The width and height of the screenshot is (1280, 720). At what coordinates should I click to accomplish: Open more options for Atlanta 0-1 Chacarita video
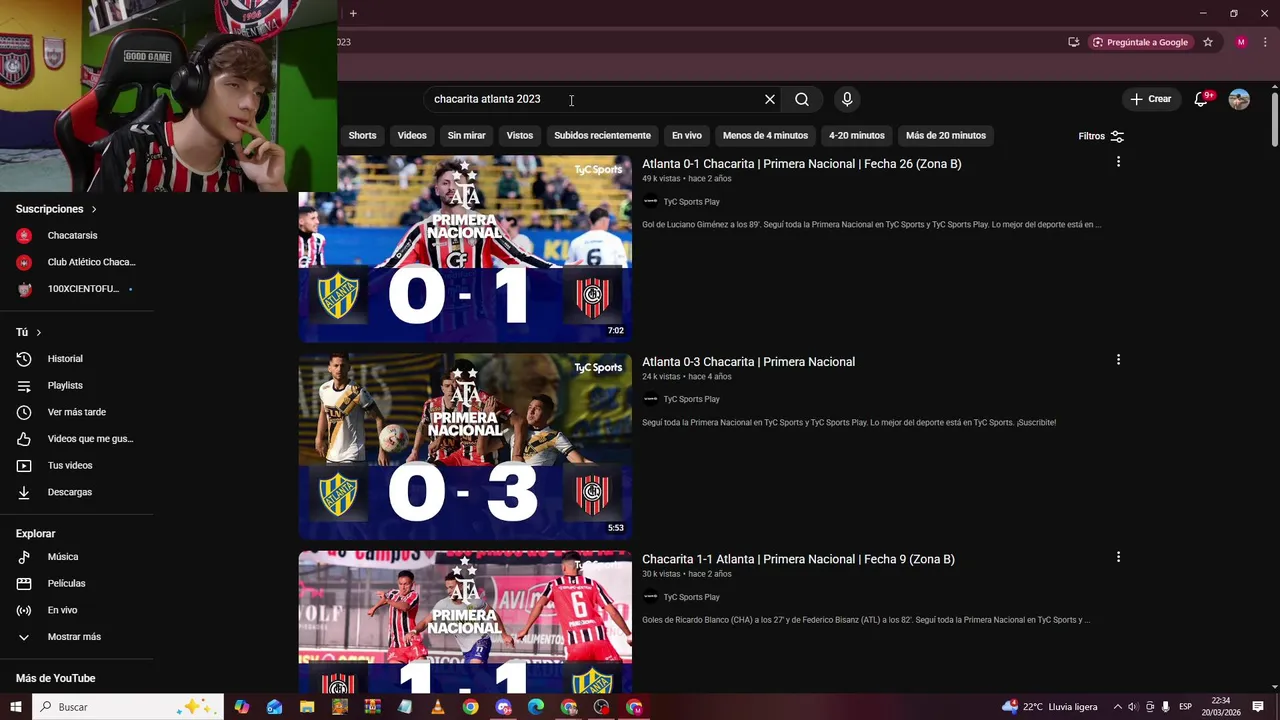[x=1118, y=162]
